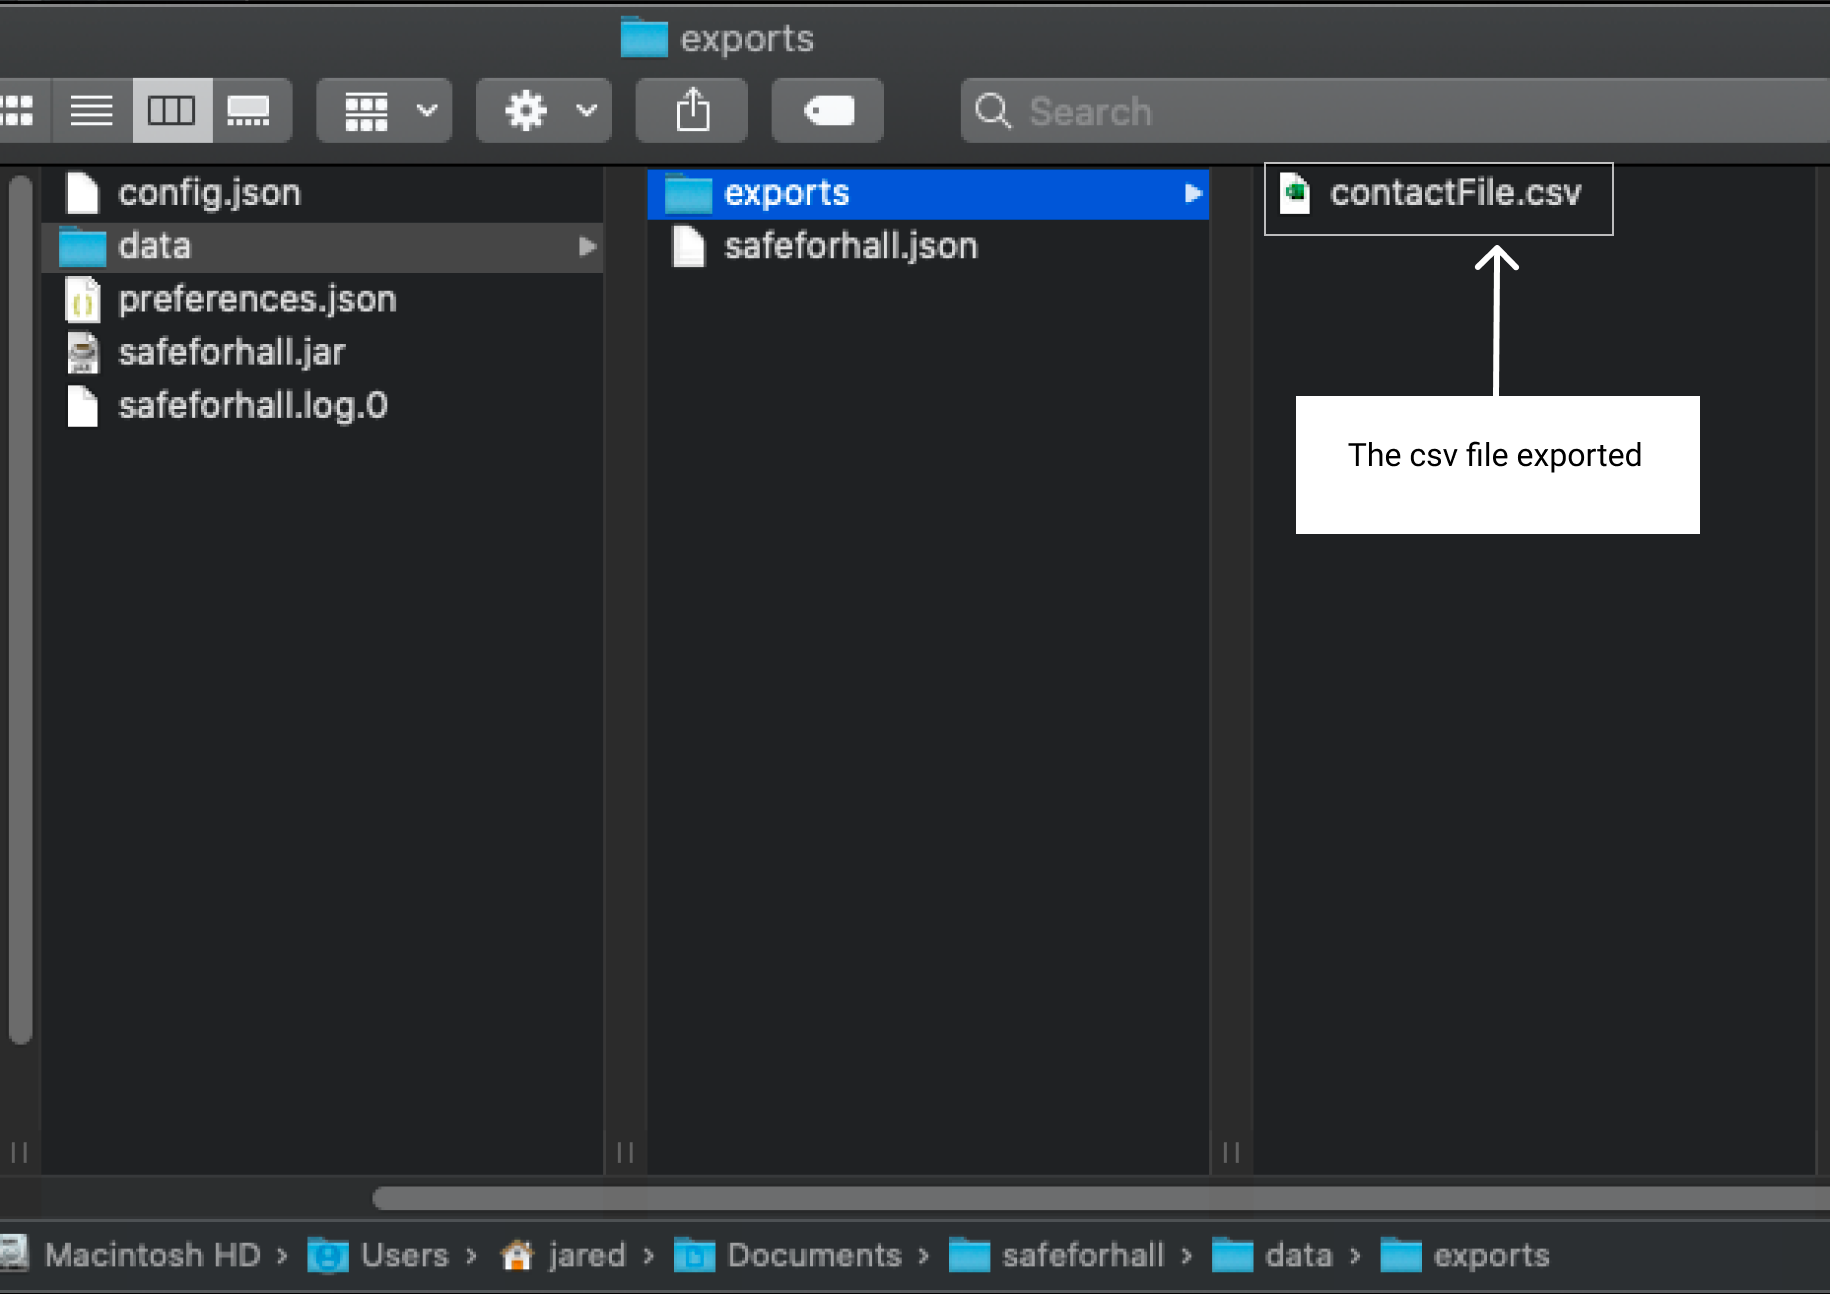
Task: Select the config.json file
Action: coord(323,193)
